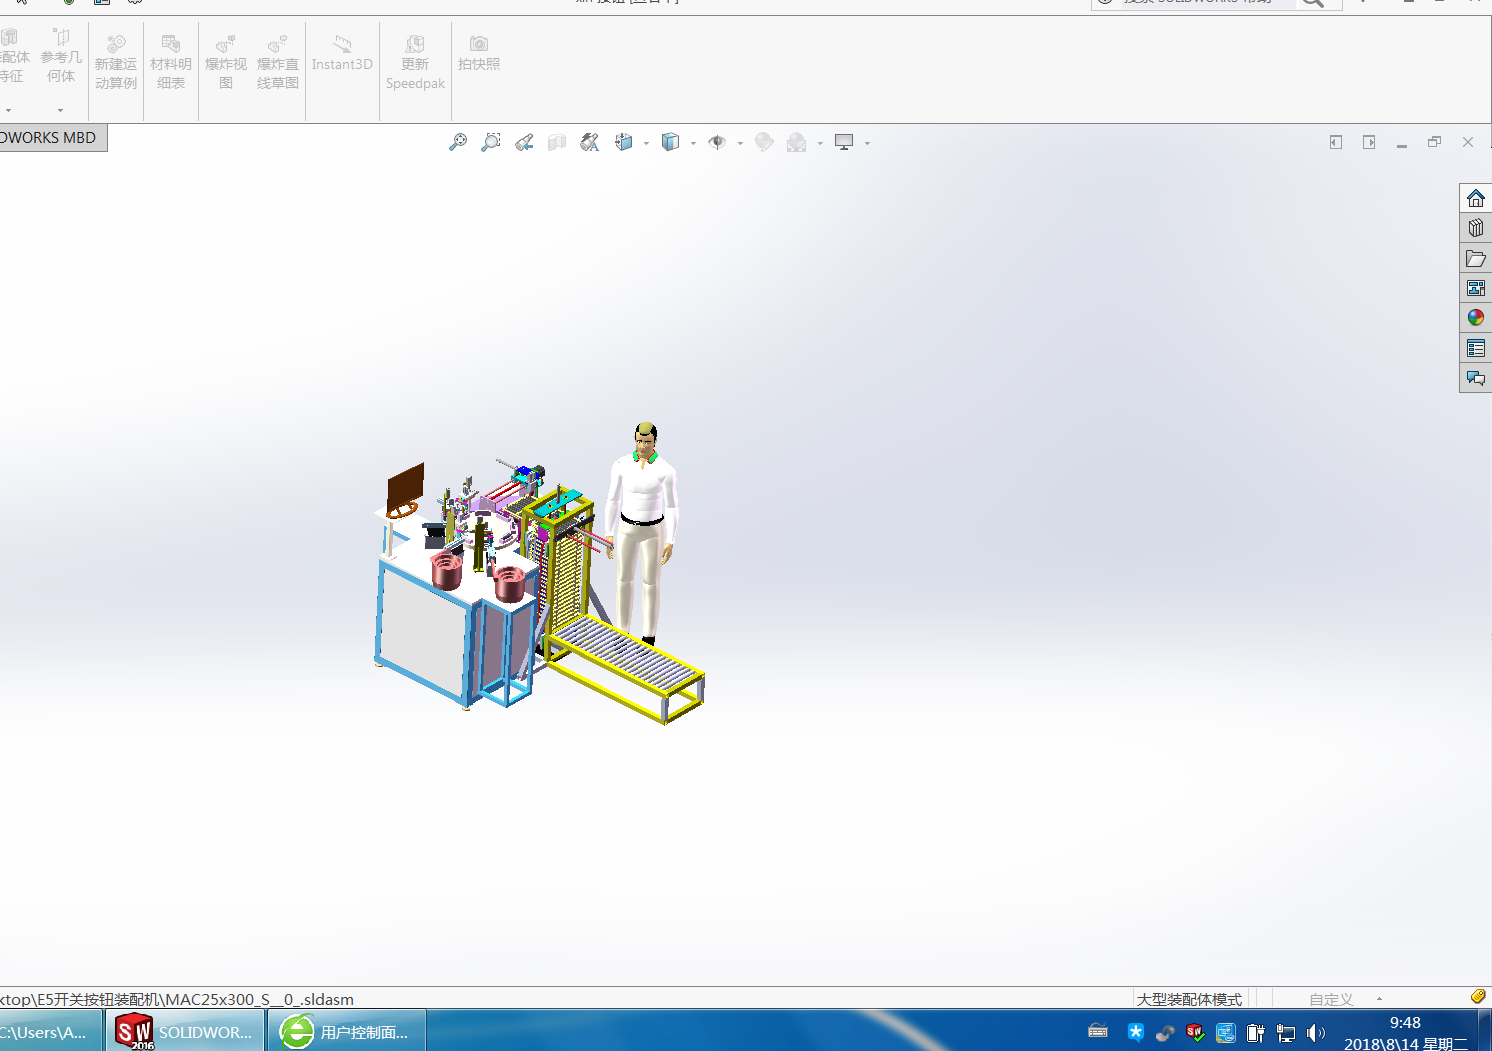This screenshot has height=1051, width=1492.
Task: Click the blue star tray icon
Action: [x=1136, y=1032]
